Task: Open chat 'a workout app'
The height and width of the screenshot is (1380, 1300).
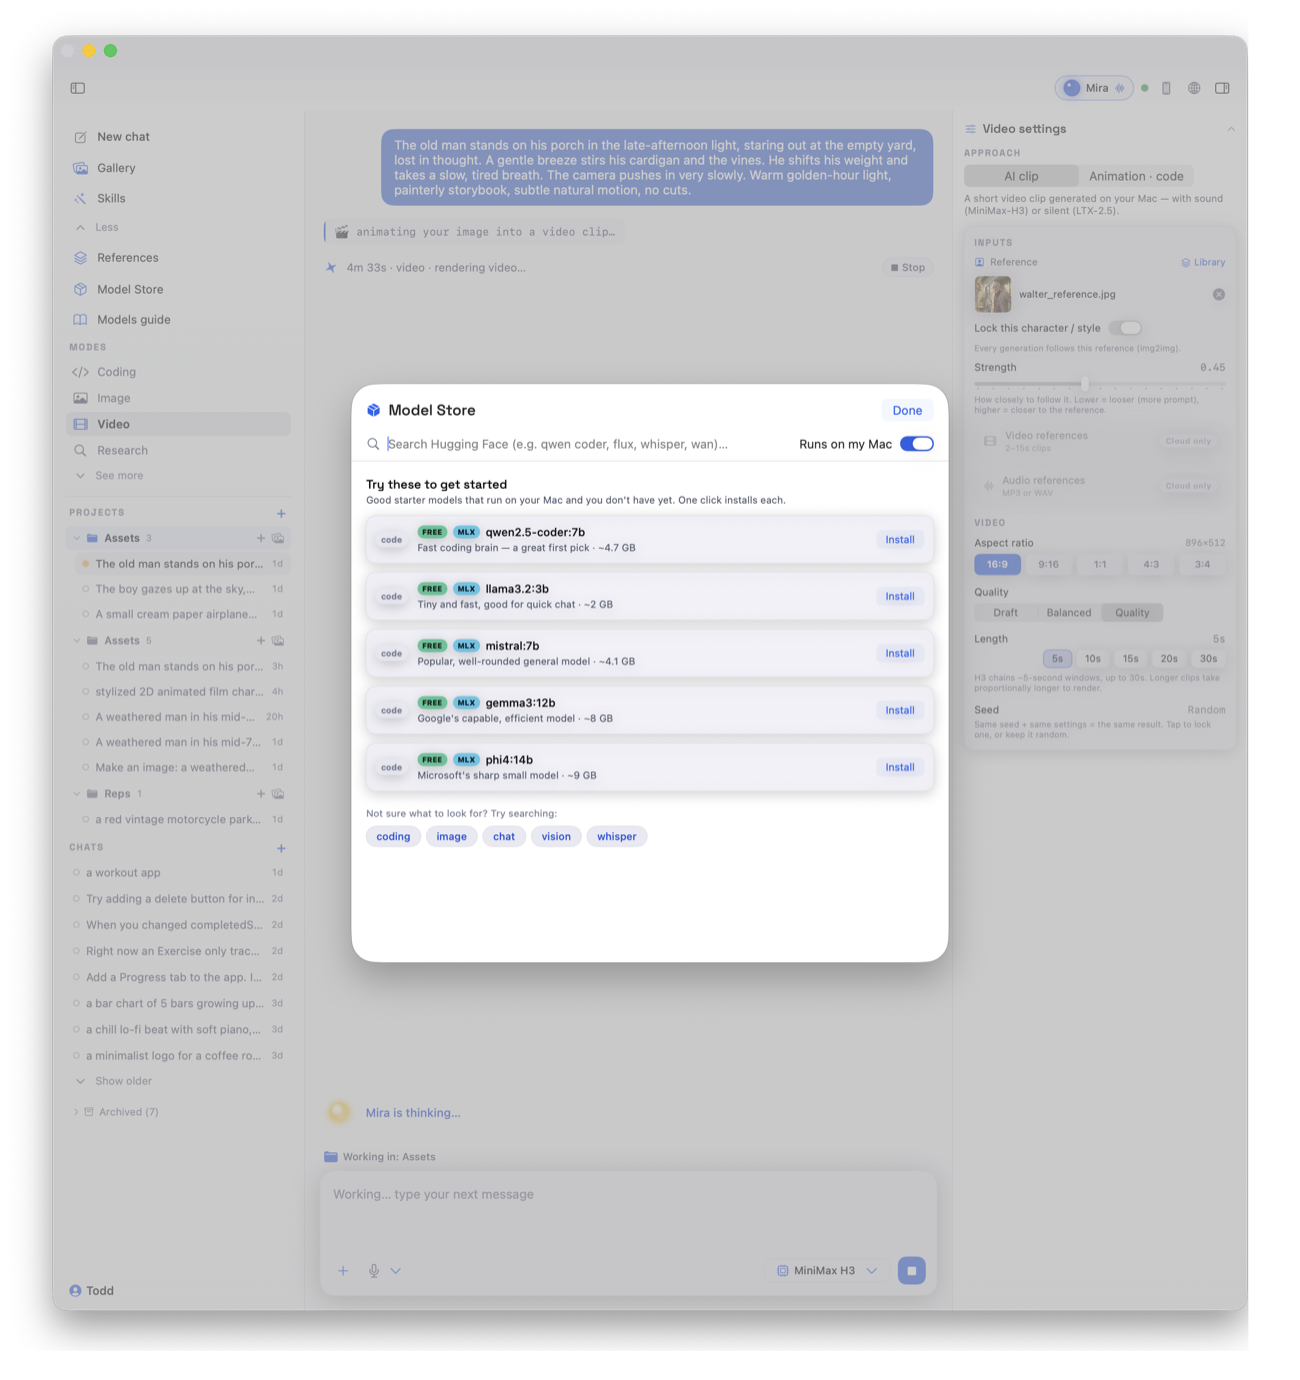Action: tap(178, 873)
